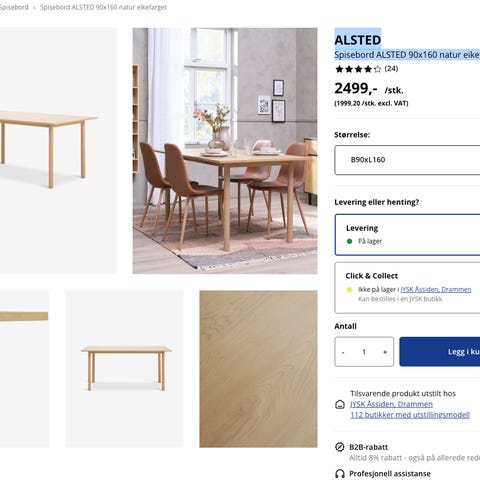Select the Levering delivery option
The height and width of the screenshot is (480, 480).
(407, 235)
